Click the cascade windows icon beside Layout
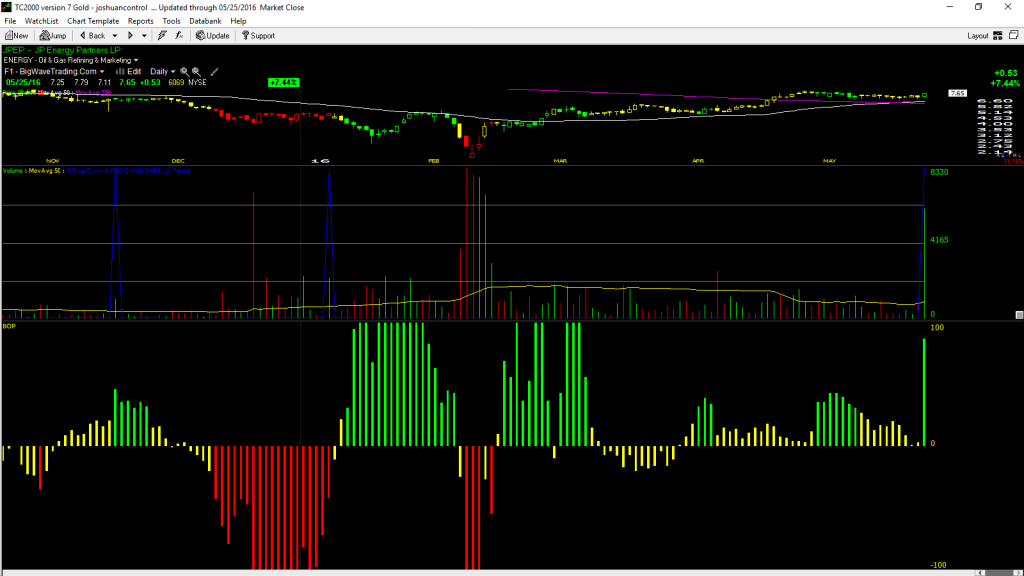 pyautogui.click(x=1014, y=35)
